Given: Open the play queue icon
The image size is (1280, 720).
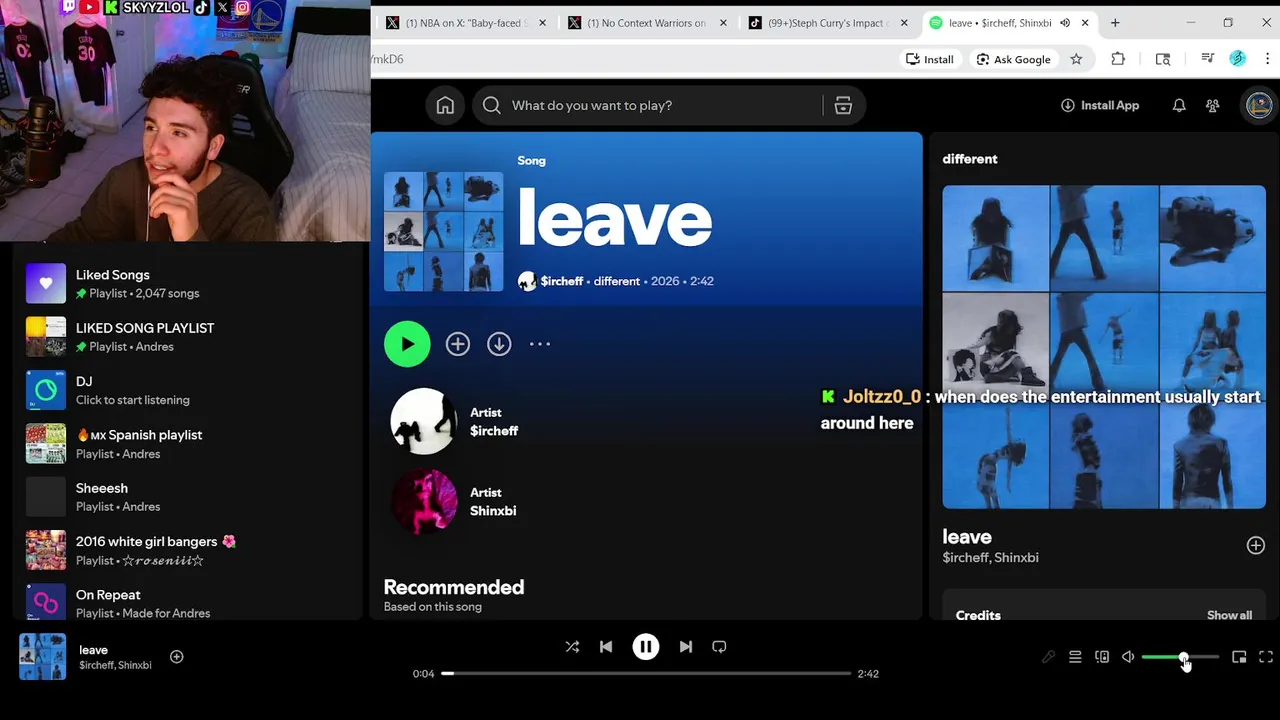Looking at the screenshot, I should [x=1075, y=657].
